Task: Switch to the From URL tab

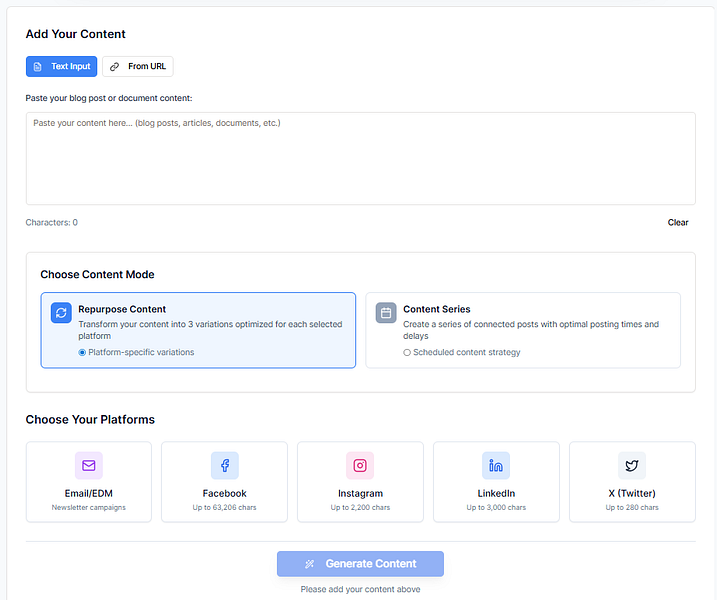Action: click(x=138, y=66)
